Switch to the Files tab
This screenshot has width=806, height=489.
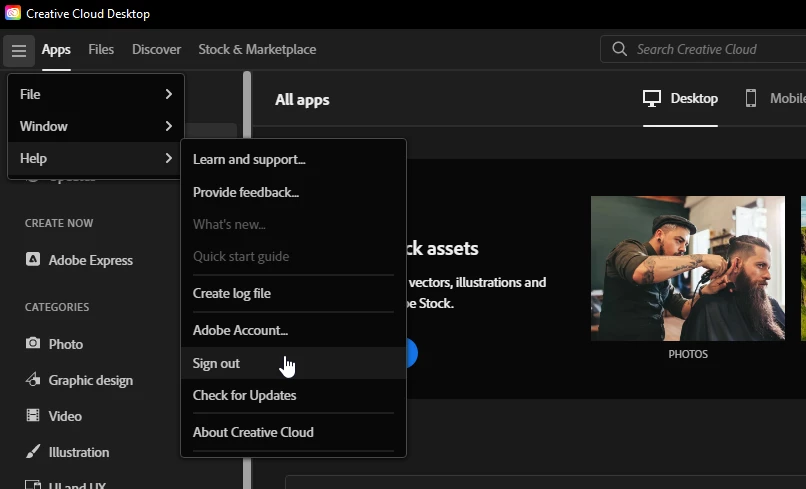click(101, 49)
